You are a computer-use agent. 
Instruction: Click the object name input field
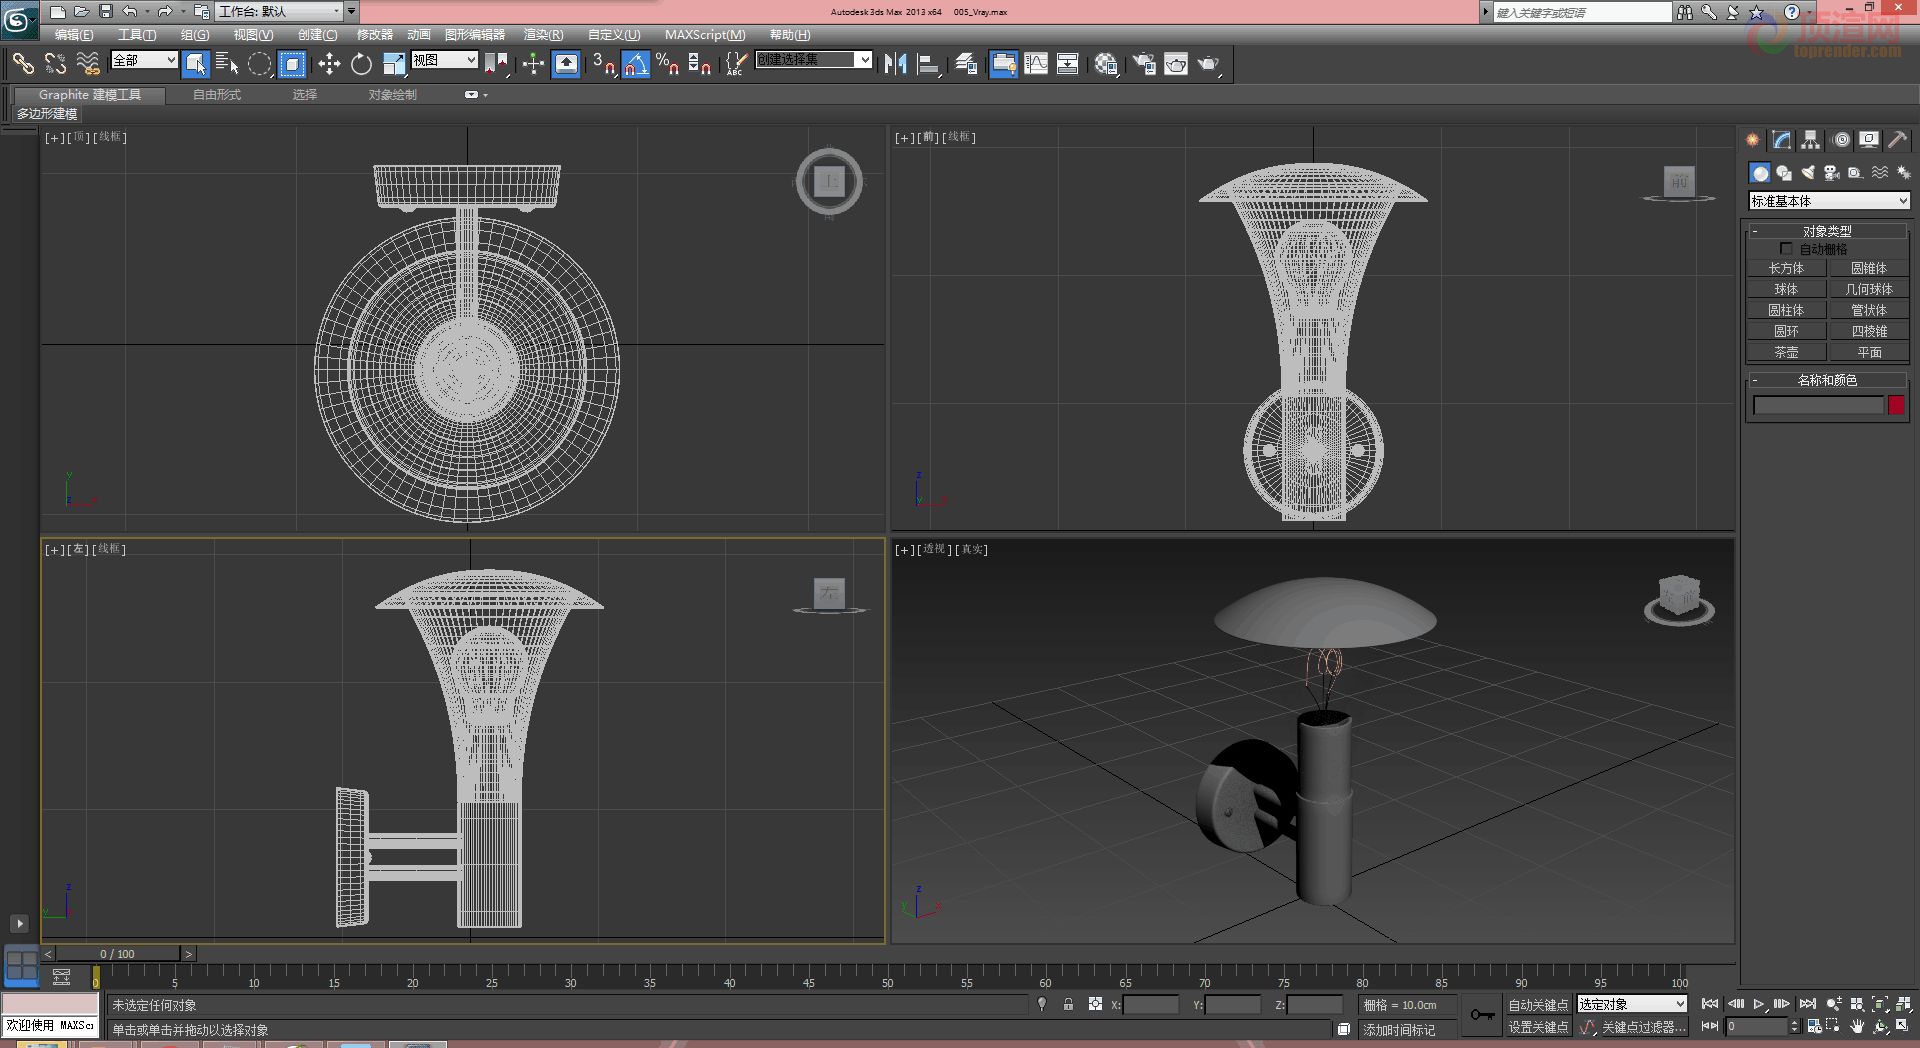pyautogui.click(x=1818, y=405)
